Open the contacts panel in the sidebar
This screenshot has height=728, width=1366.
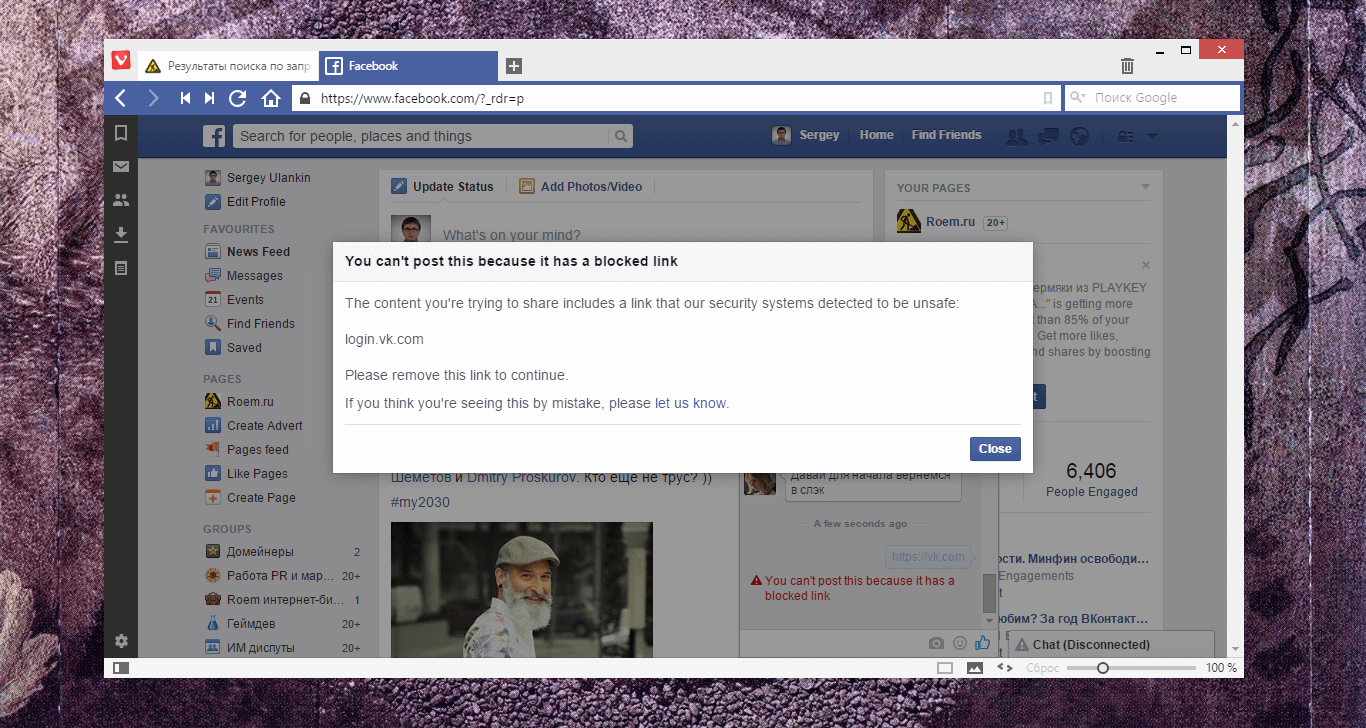click(121, 200)
